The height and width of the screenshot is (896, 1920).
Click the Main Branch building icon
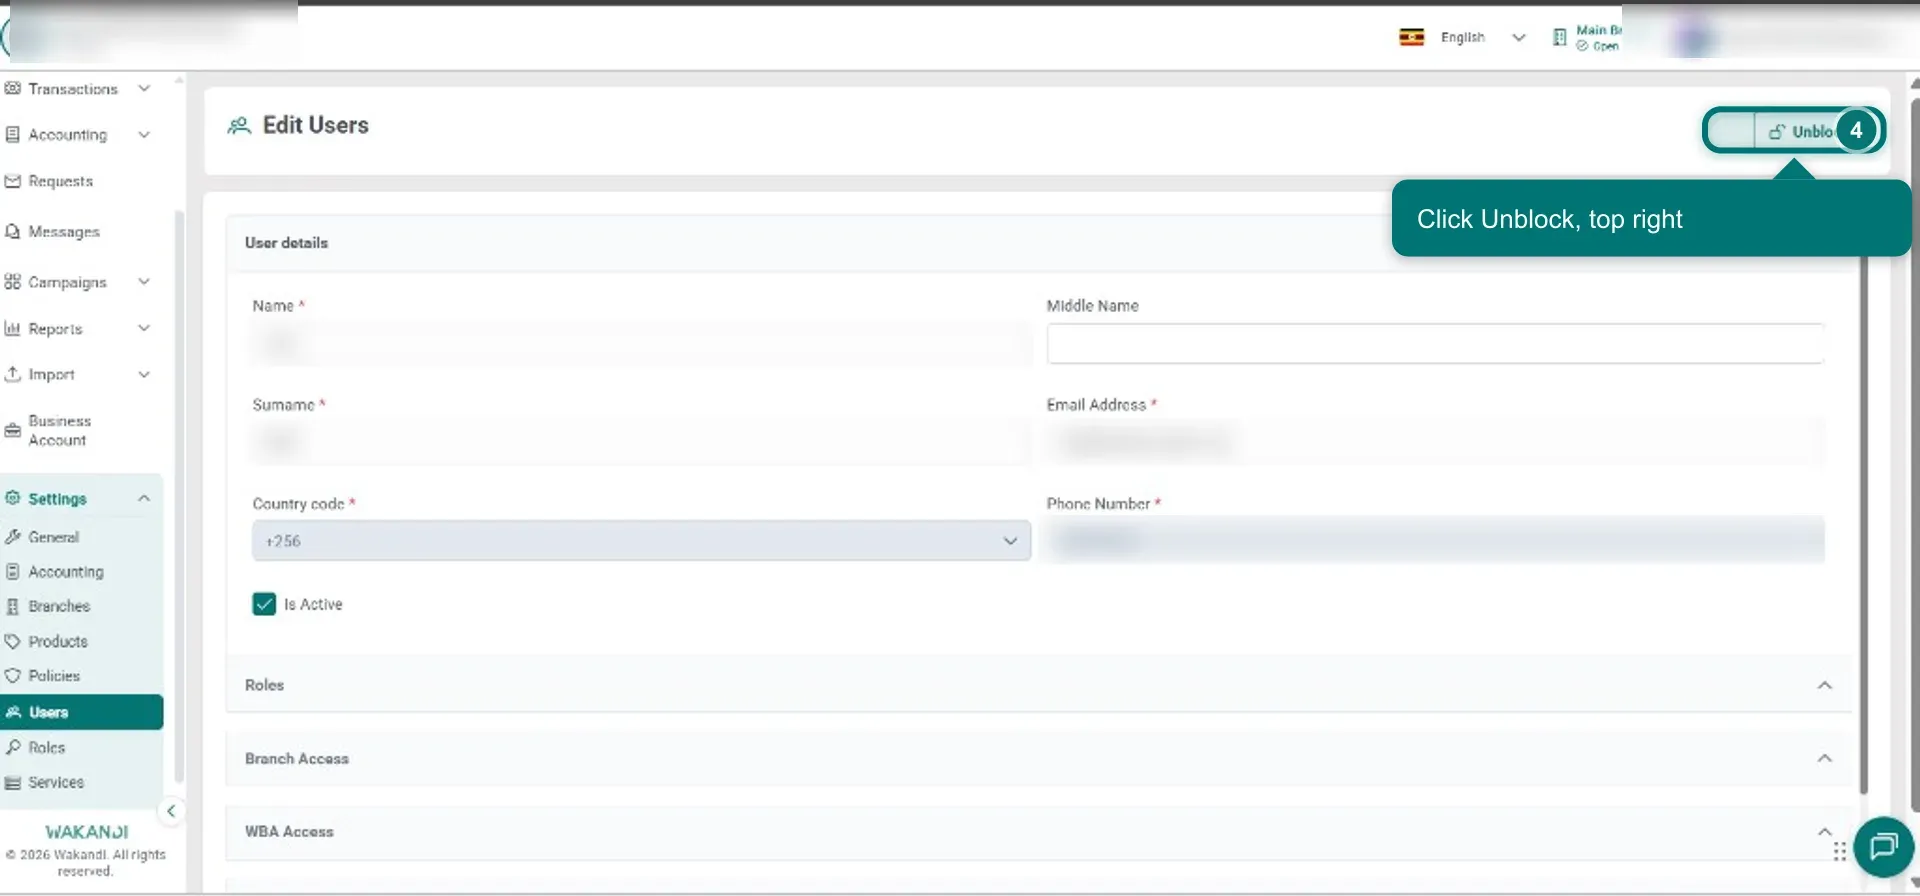click(1559, 37)
